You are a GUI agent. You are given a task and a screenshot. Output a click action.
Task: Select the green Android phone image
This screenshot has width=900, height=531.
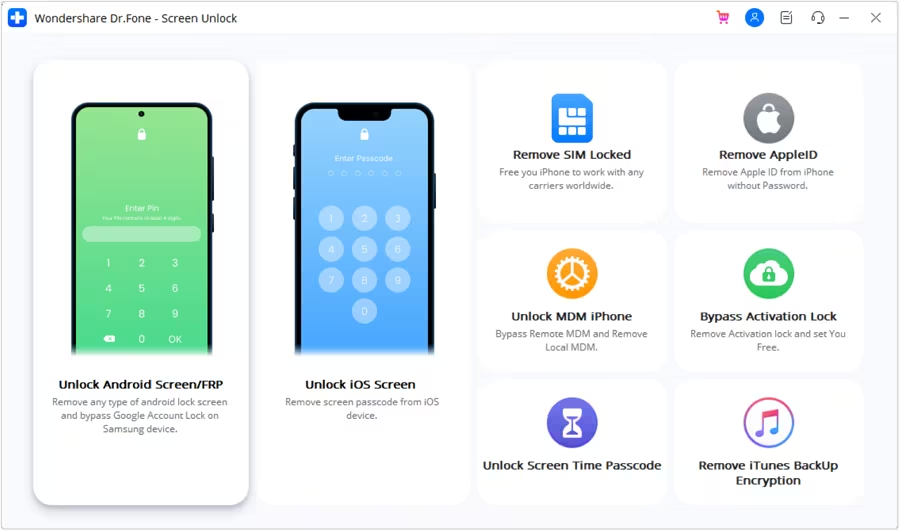pos(142,228)
